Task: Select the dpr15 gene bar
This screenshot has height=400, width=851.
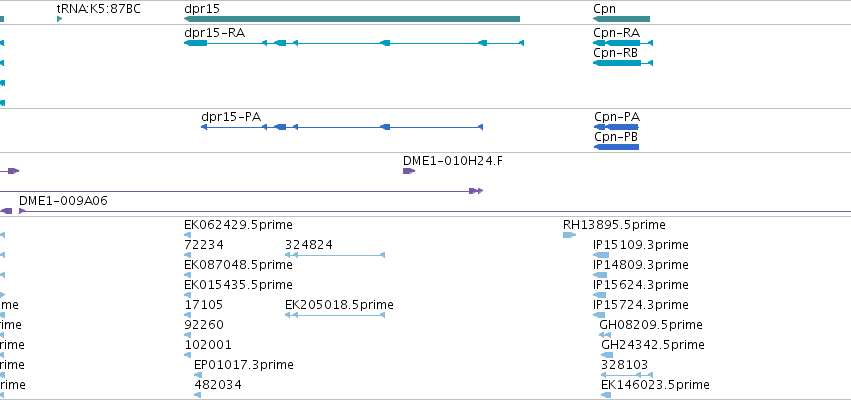Action: pyautogui.click(x=352, y=19)
